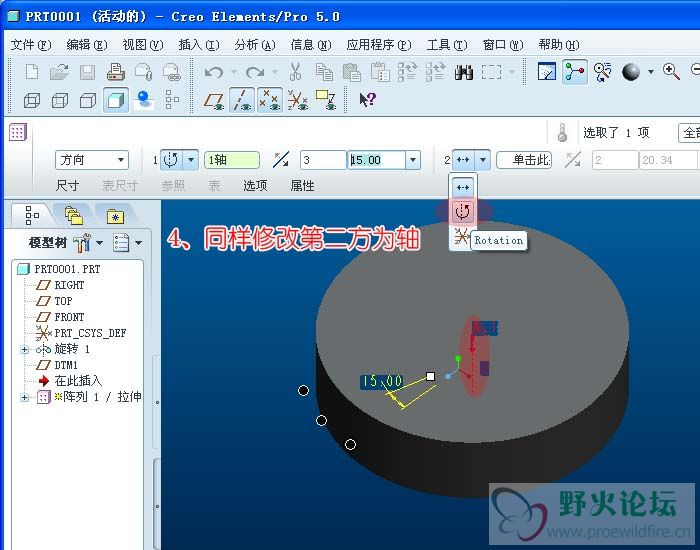700x550 pixels.
Task: Select DTM1 datum plane in tree
Action: coord(66,365)
